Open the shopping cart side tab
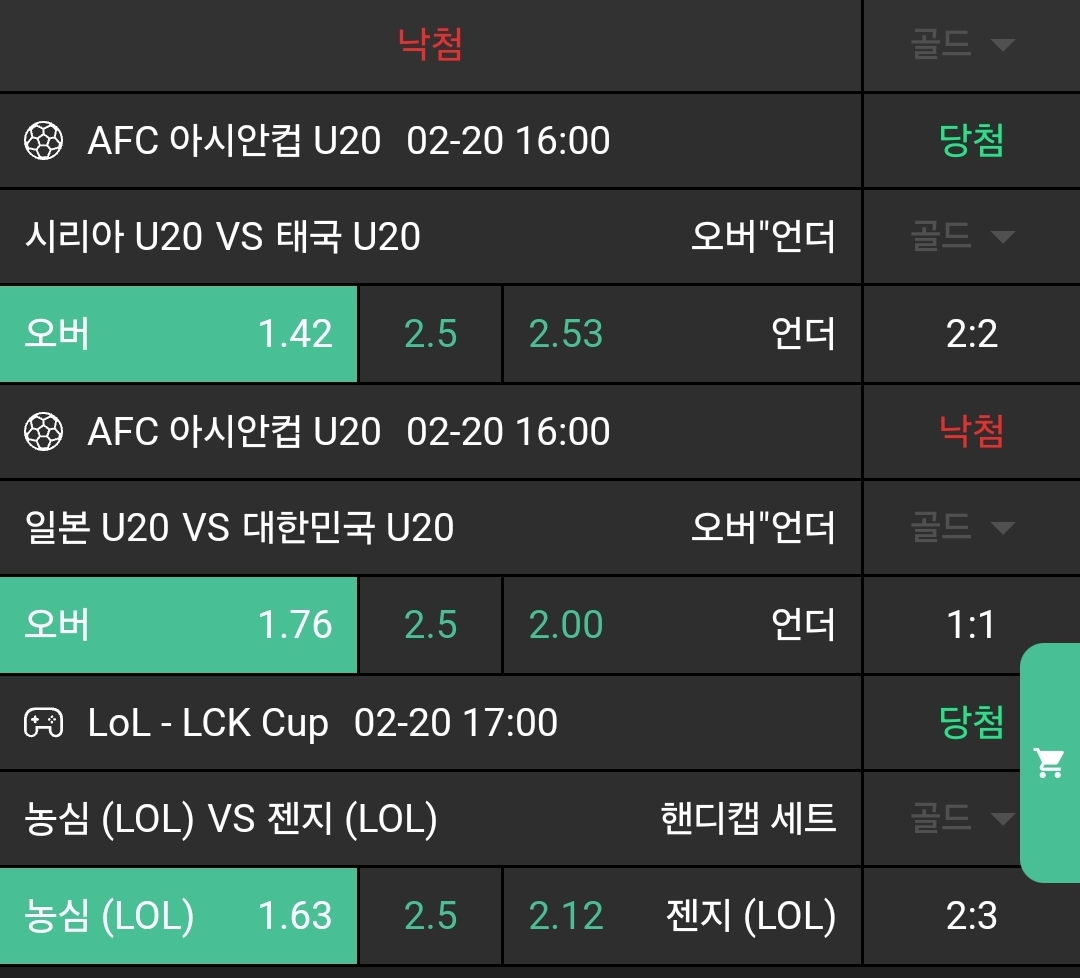 [1049, 763]
